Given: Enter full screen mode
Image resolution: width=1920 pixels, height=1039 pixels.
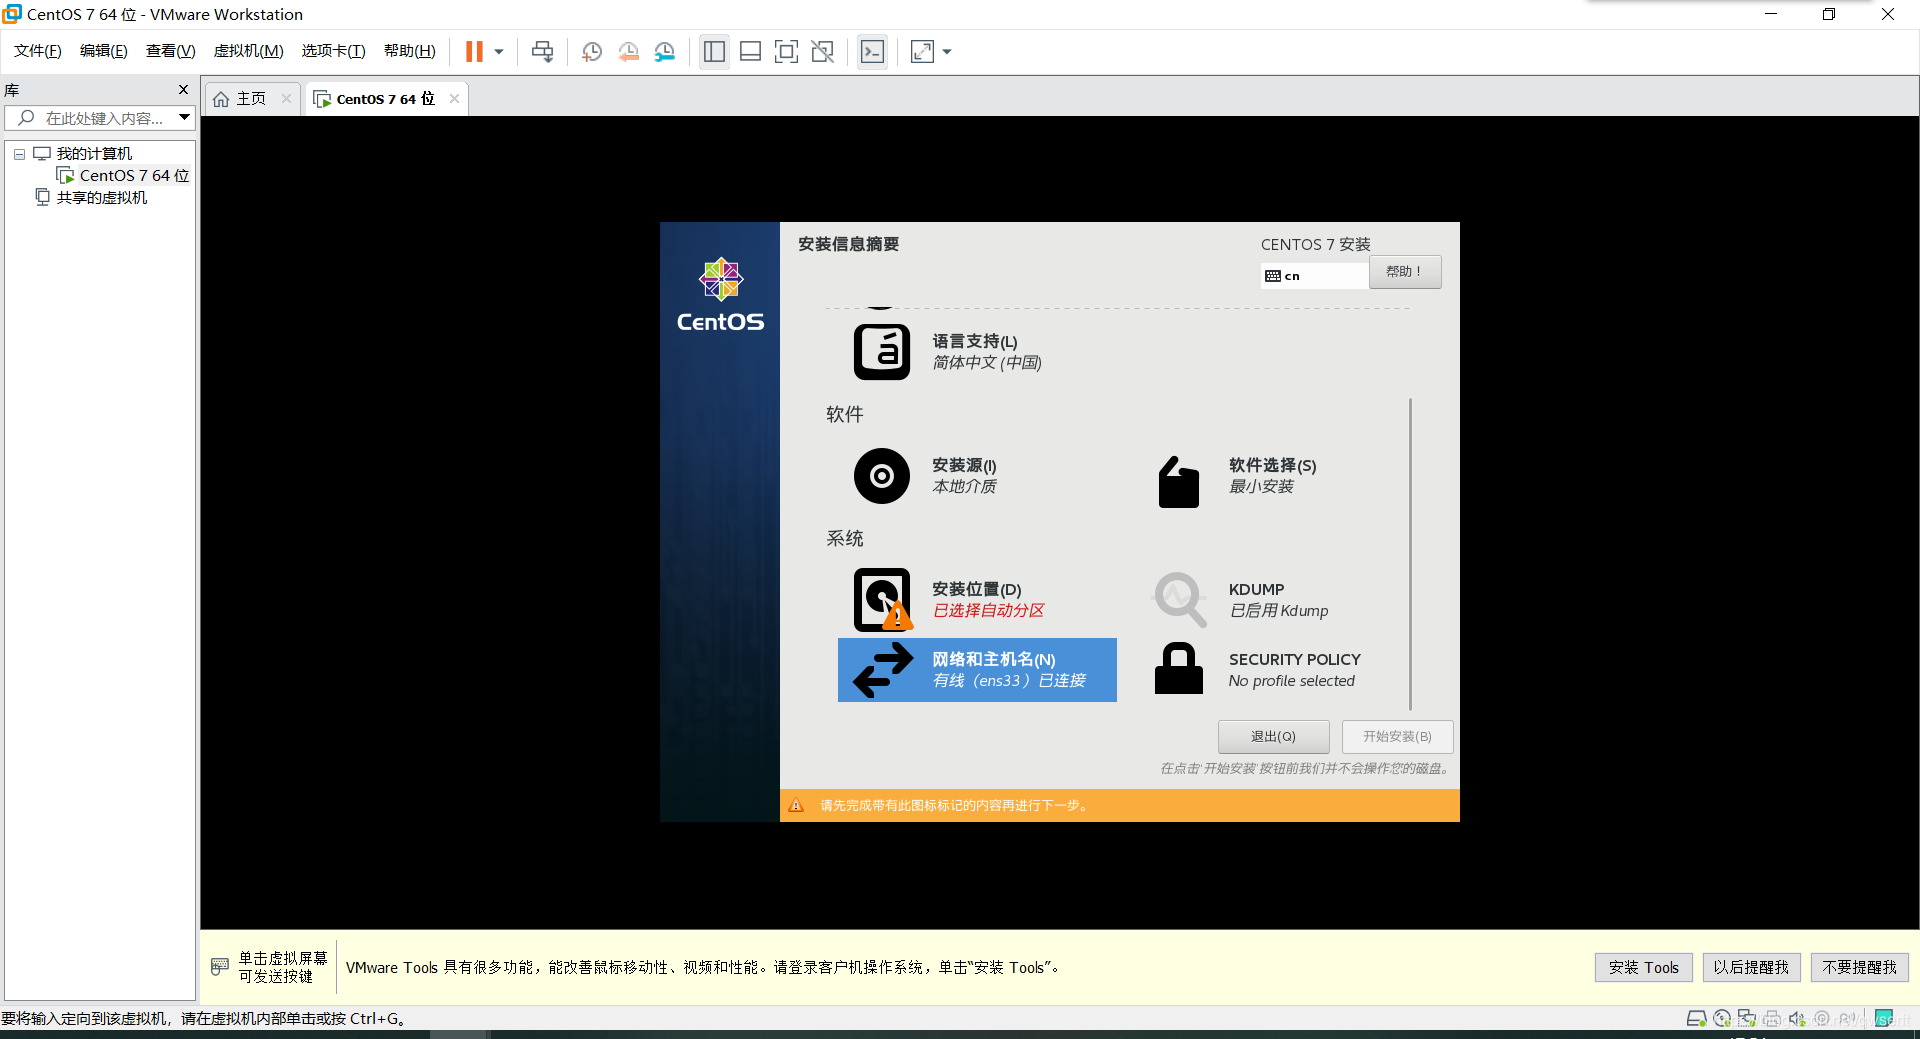Looking at the screenshot, I should tap(786, 52).
